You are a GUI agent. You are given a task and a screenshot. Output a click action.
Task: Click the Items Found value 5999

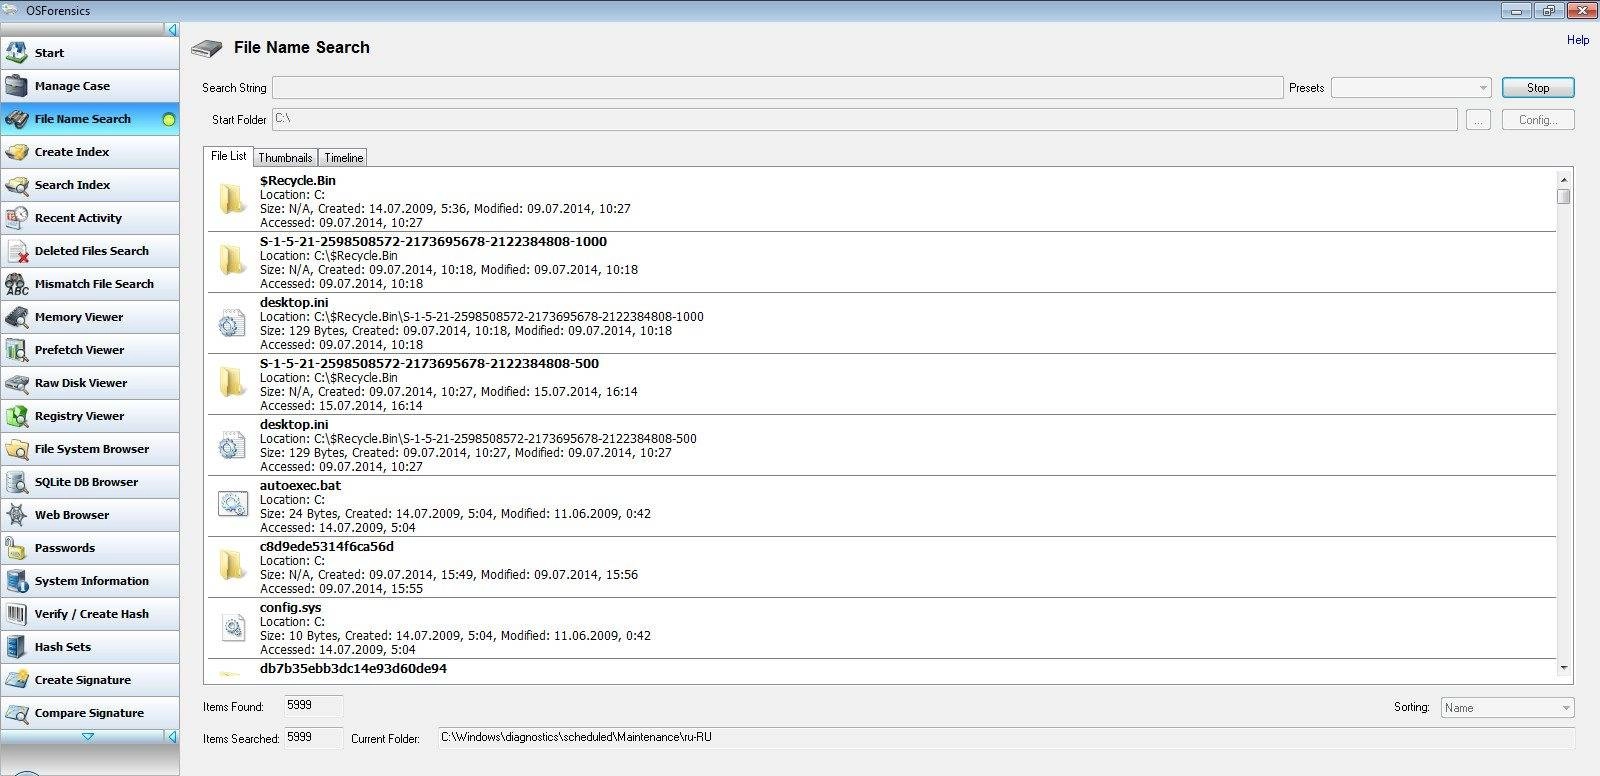point(314,706)
